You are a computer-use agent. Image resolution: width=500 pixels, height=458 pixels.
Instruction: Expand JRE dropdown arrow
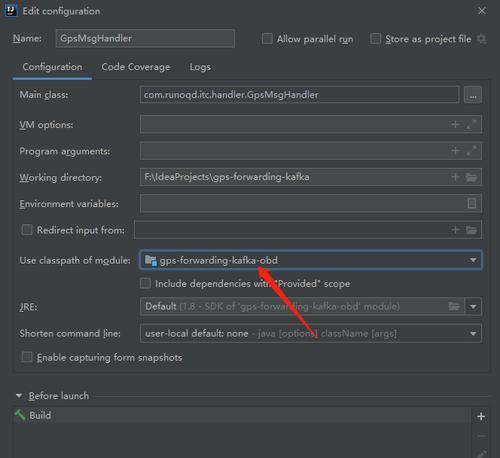click(473, 306)
